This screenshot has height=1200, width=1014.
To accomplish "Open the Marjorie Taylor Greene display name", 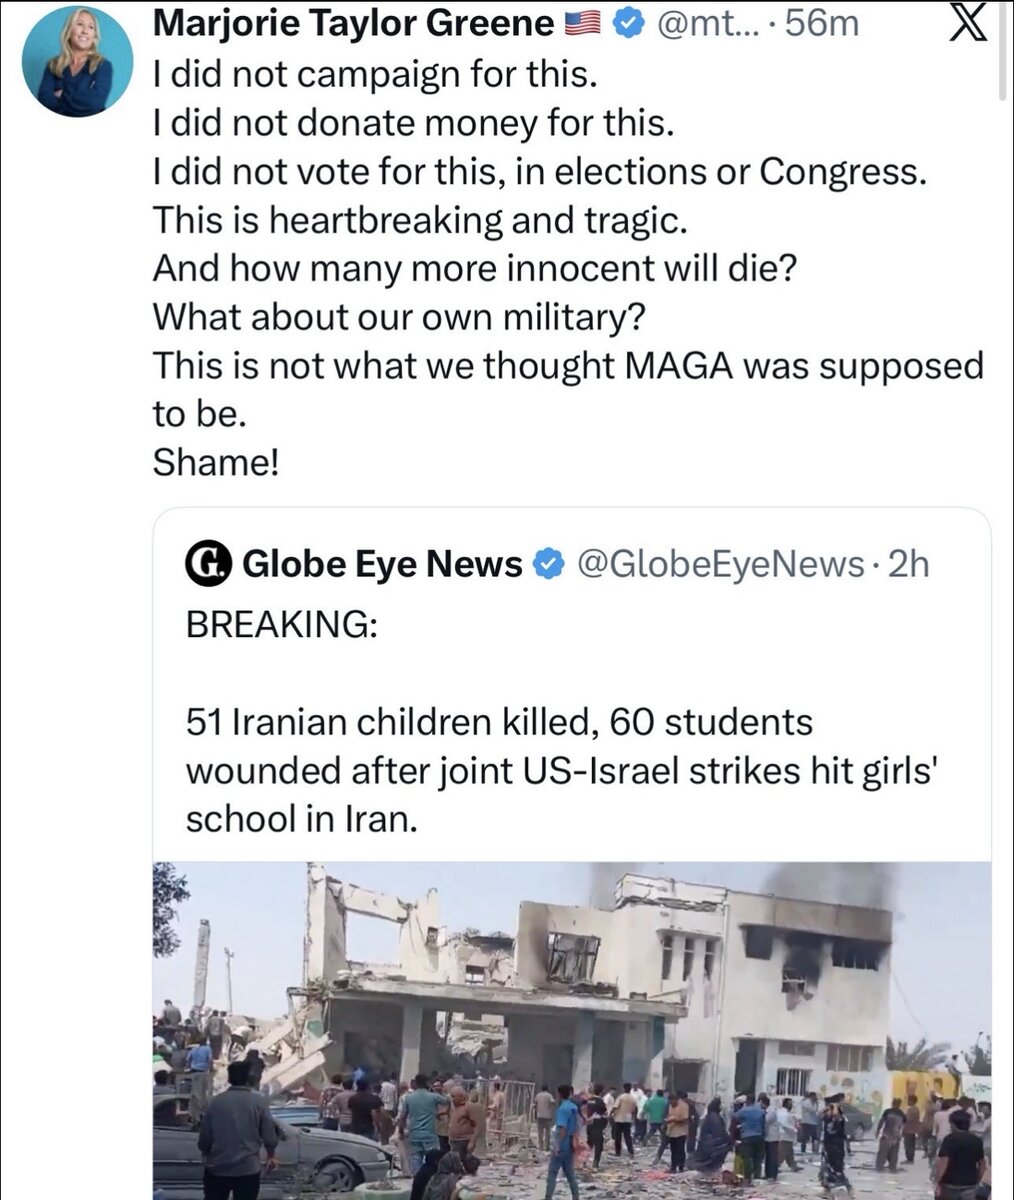I will click(352, 24).
